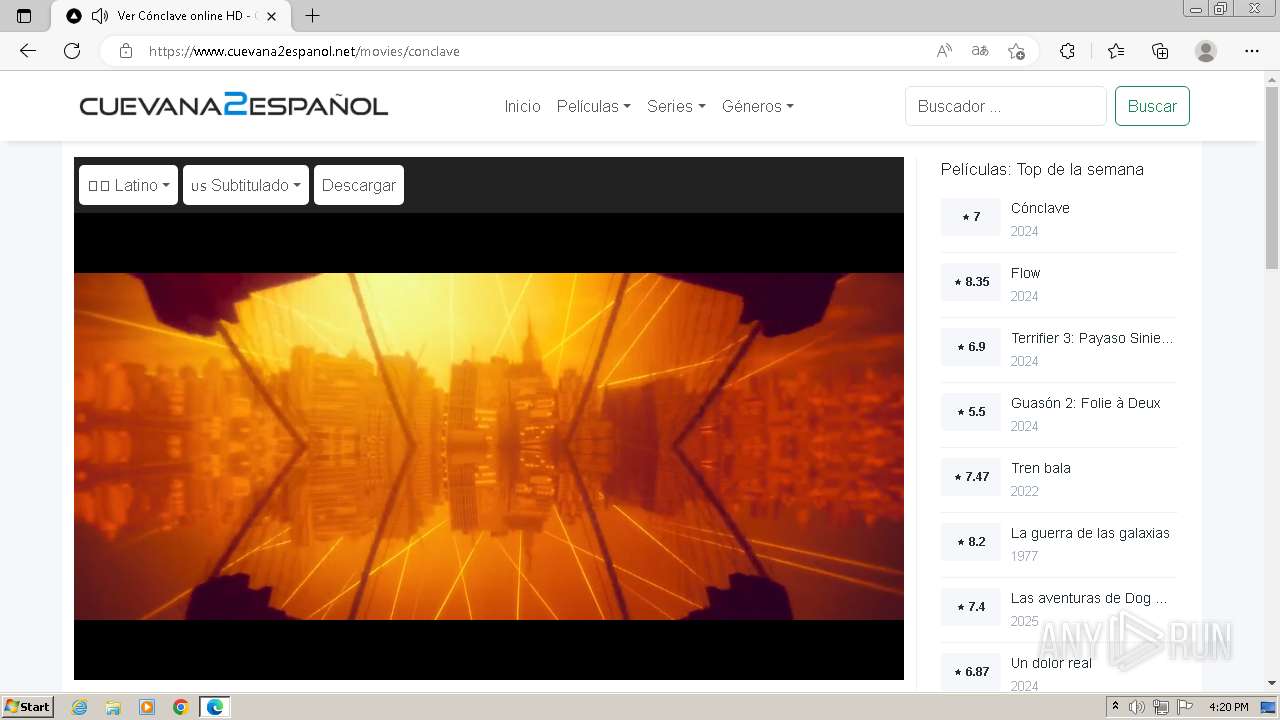Screen dimensions: 1280x720
Task: Go to Inicio
Action: [x=522, y=106]
